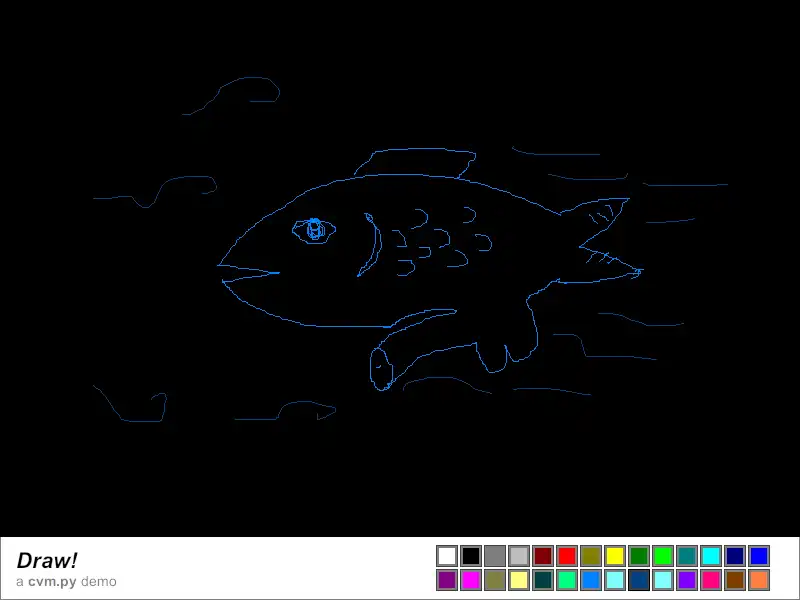
Task: Choose the bright red swatch
Action: tap(567, 556)
